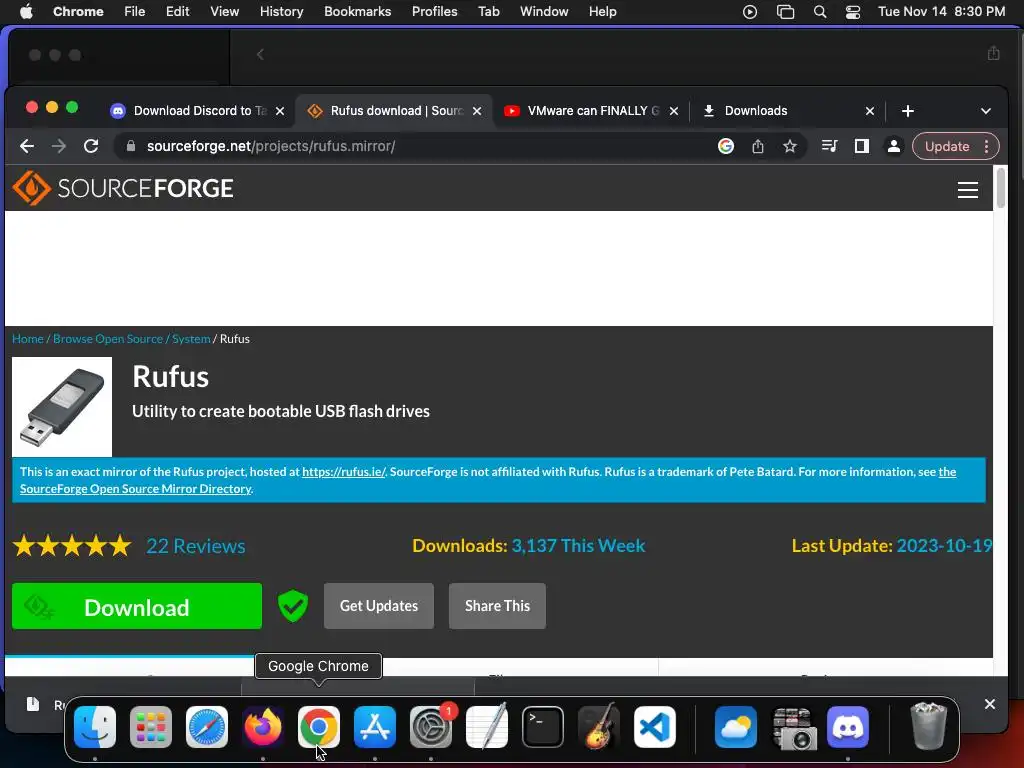1024x768 pixels.
Task: Click the Google Chrome Dock icon
Action: point(319,727)
